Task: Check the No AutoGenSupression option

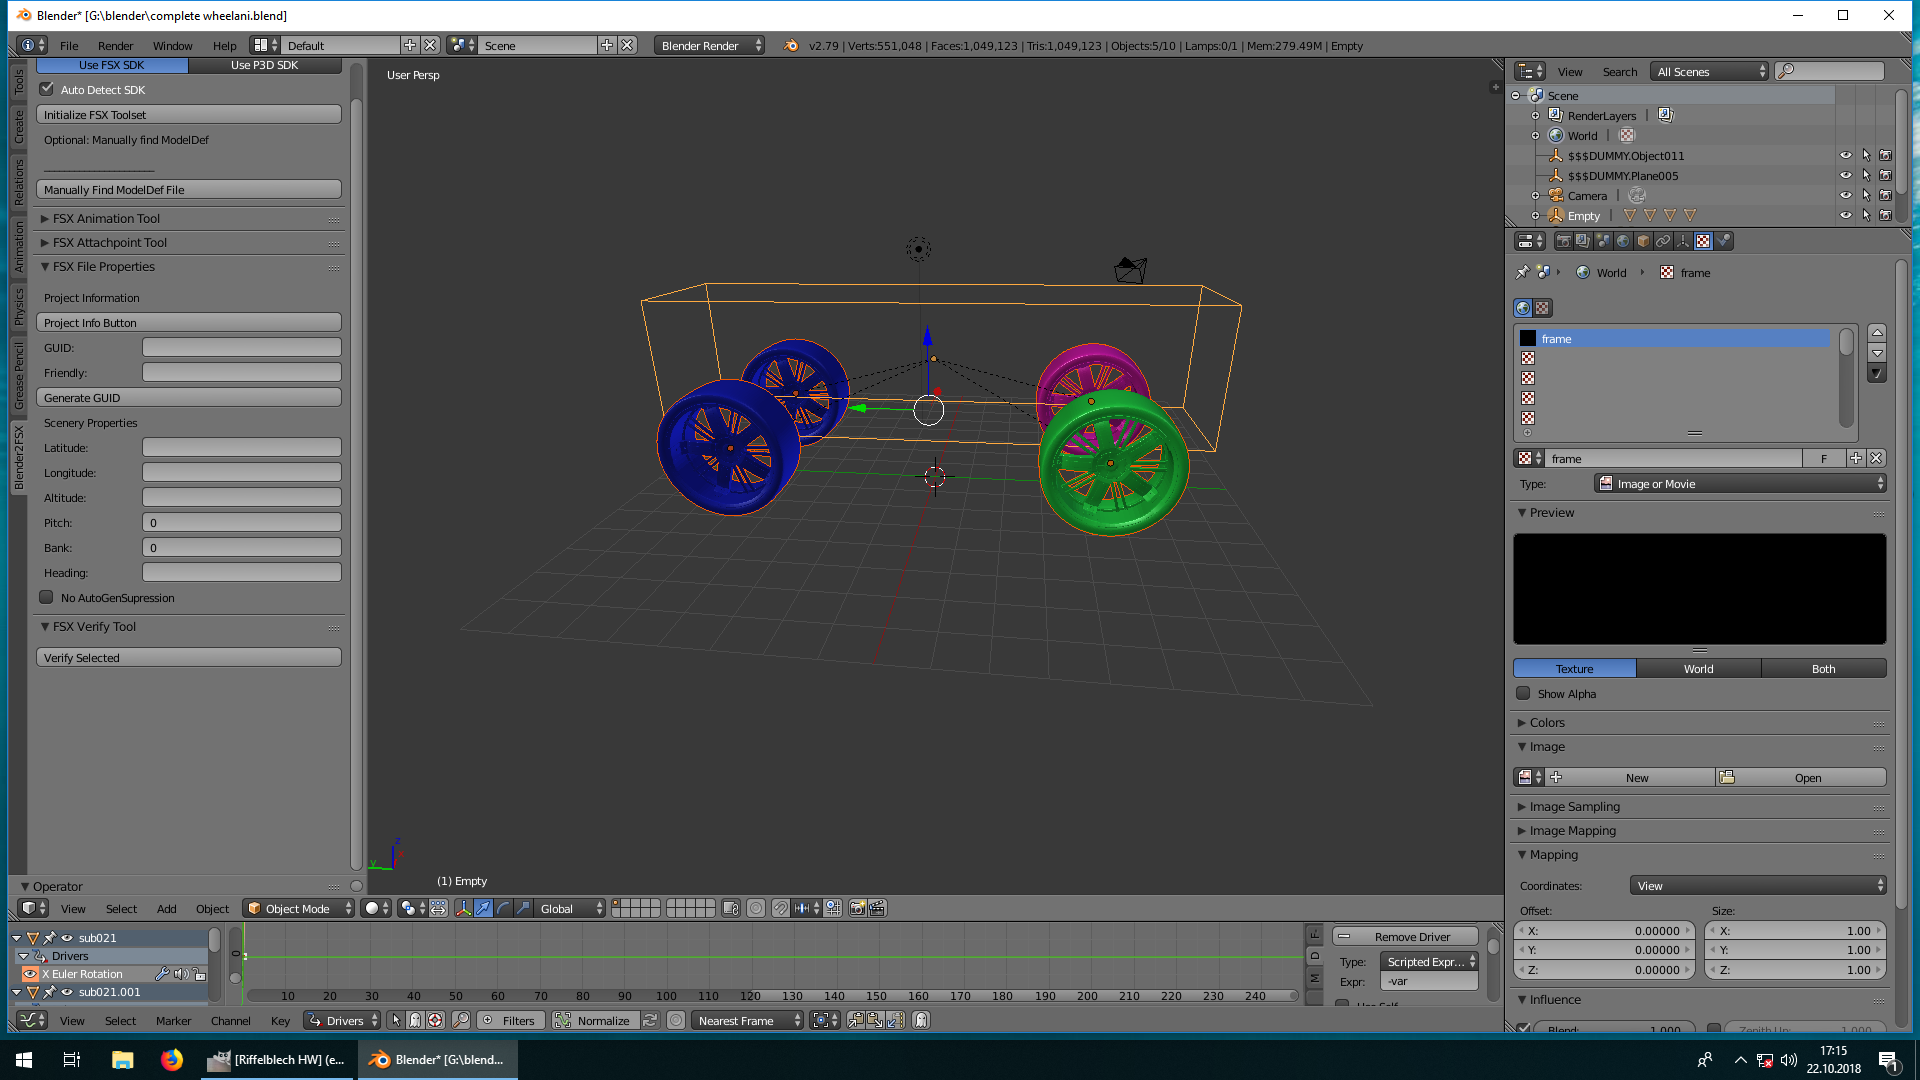Action: coord(46,597)
